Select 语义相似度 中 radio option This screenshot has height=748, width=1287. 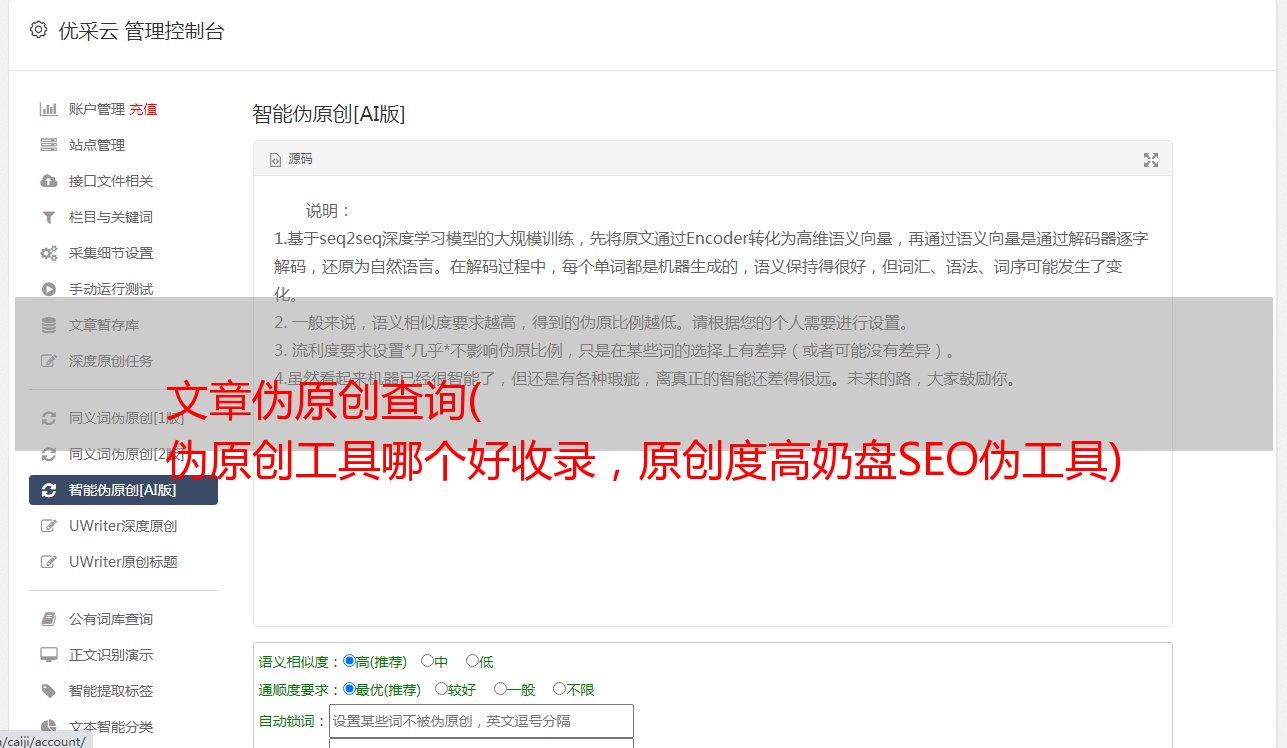tap(427, 661)
